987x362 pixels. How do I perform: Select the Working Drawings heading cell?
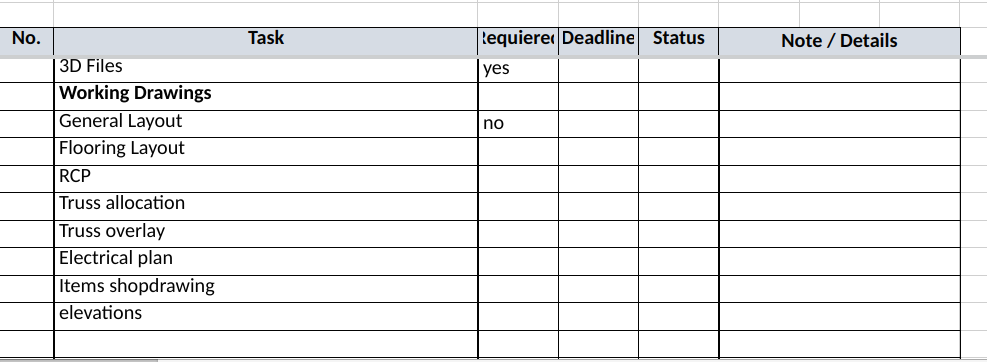click(x=266, y=96)
